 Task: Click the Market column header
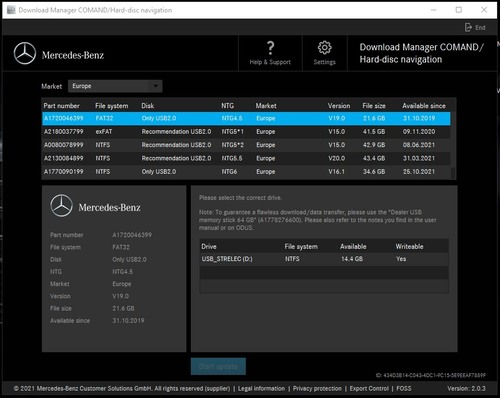click(x=266, y=106)
